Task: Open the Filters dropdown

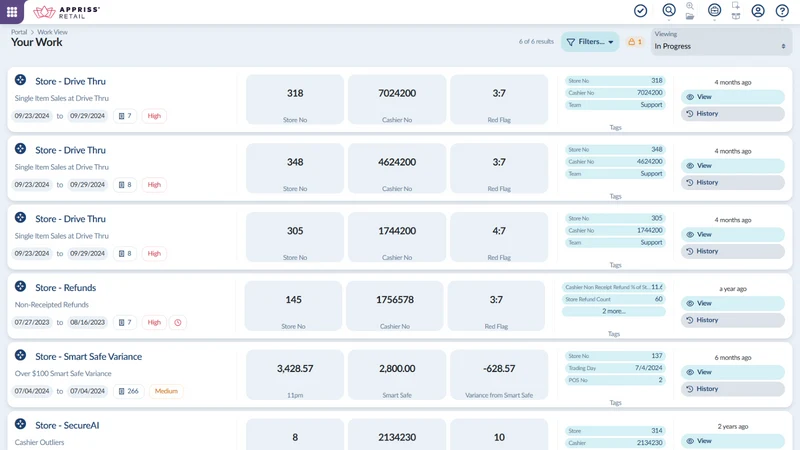Action: 590,42
